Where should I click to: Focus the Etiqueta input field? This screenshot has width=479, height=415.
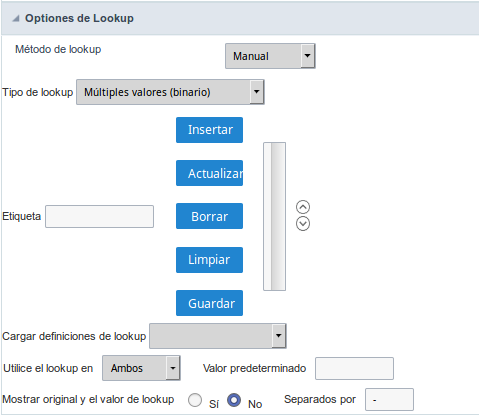pyautogui.click(x=99, y=217)
